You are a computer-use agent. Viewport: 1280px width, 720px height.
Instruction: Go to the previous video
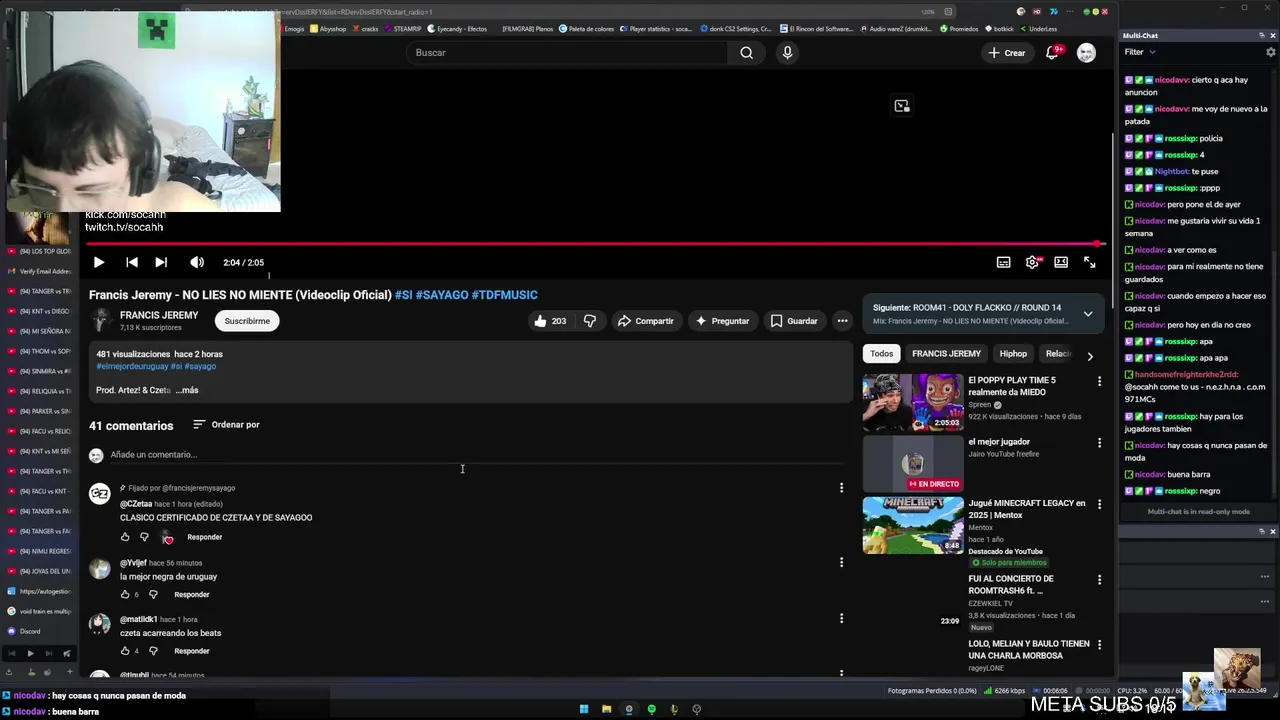click(x=131, y=262)
